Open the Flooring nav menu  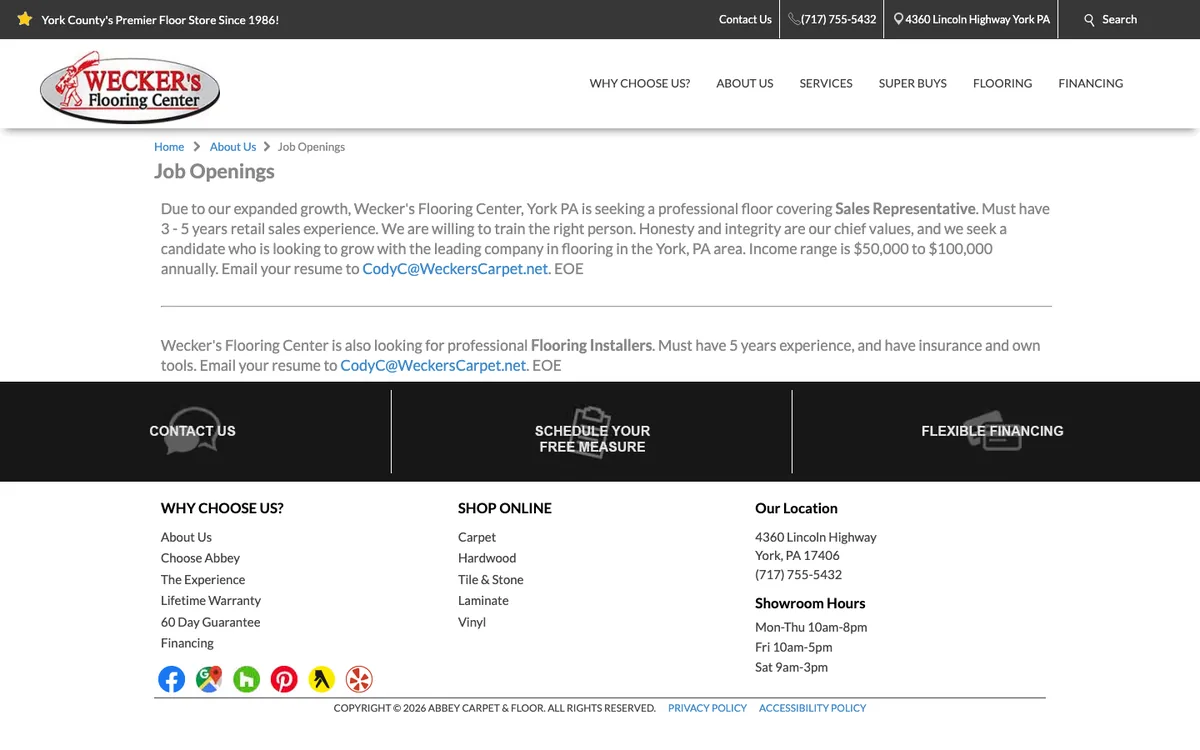pyautogui.click(x=1002, y=83)
